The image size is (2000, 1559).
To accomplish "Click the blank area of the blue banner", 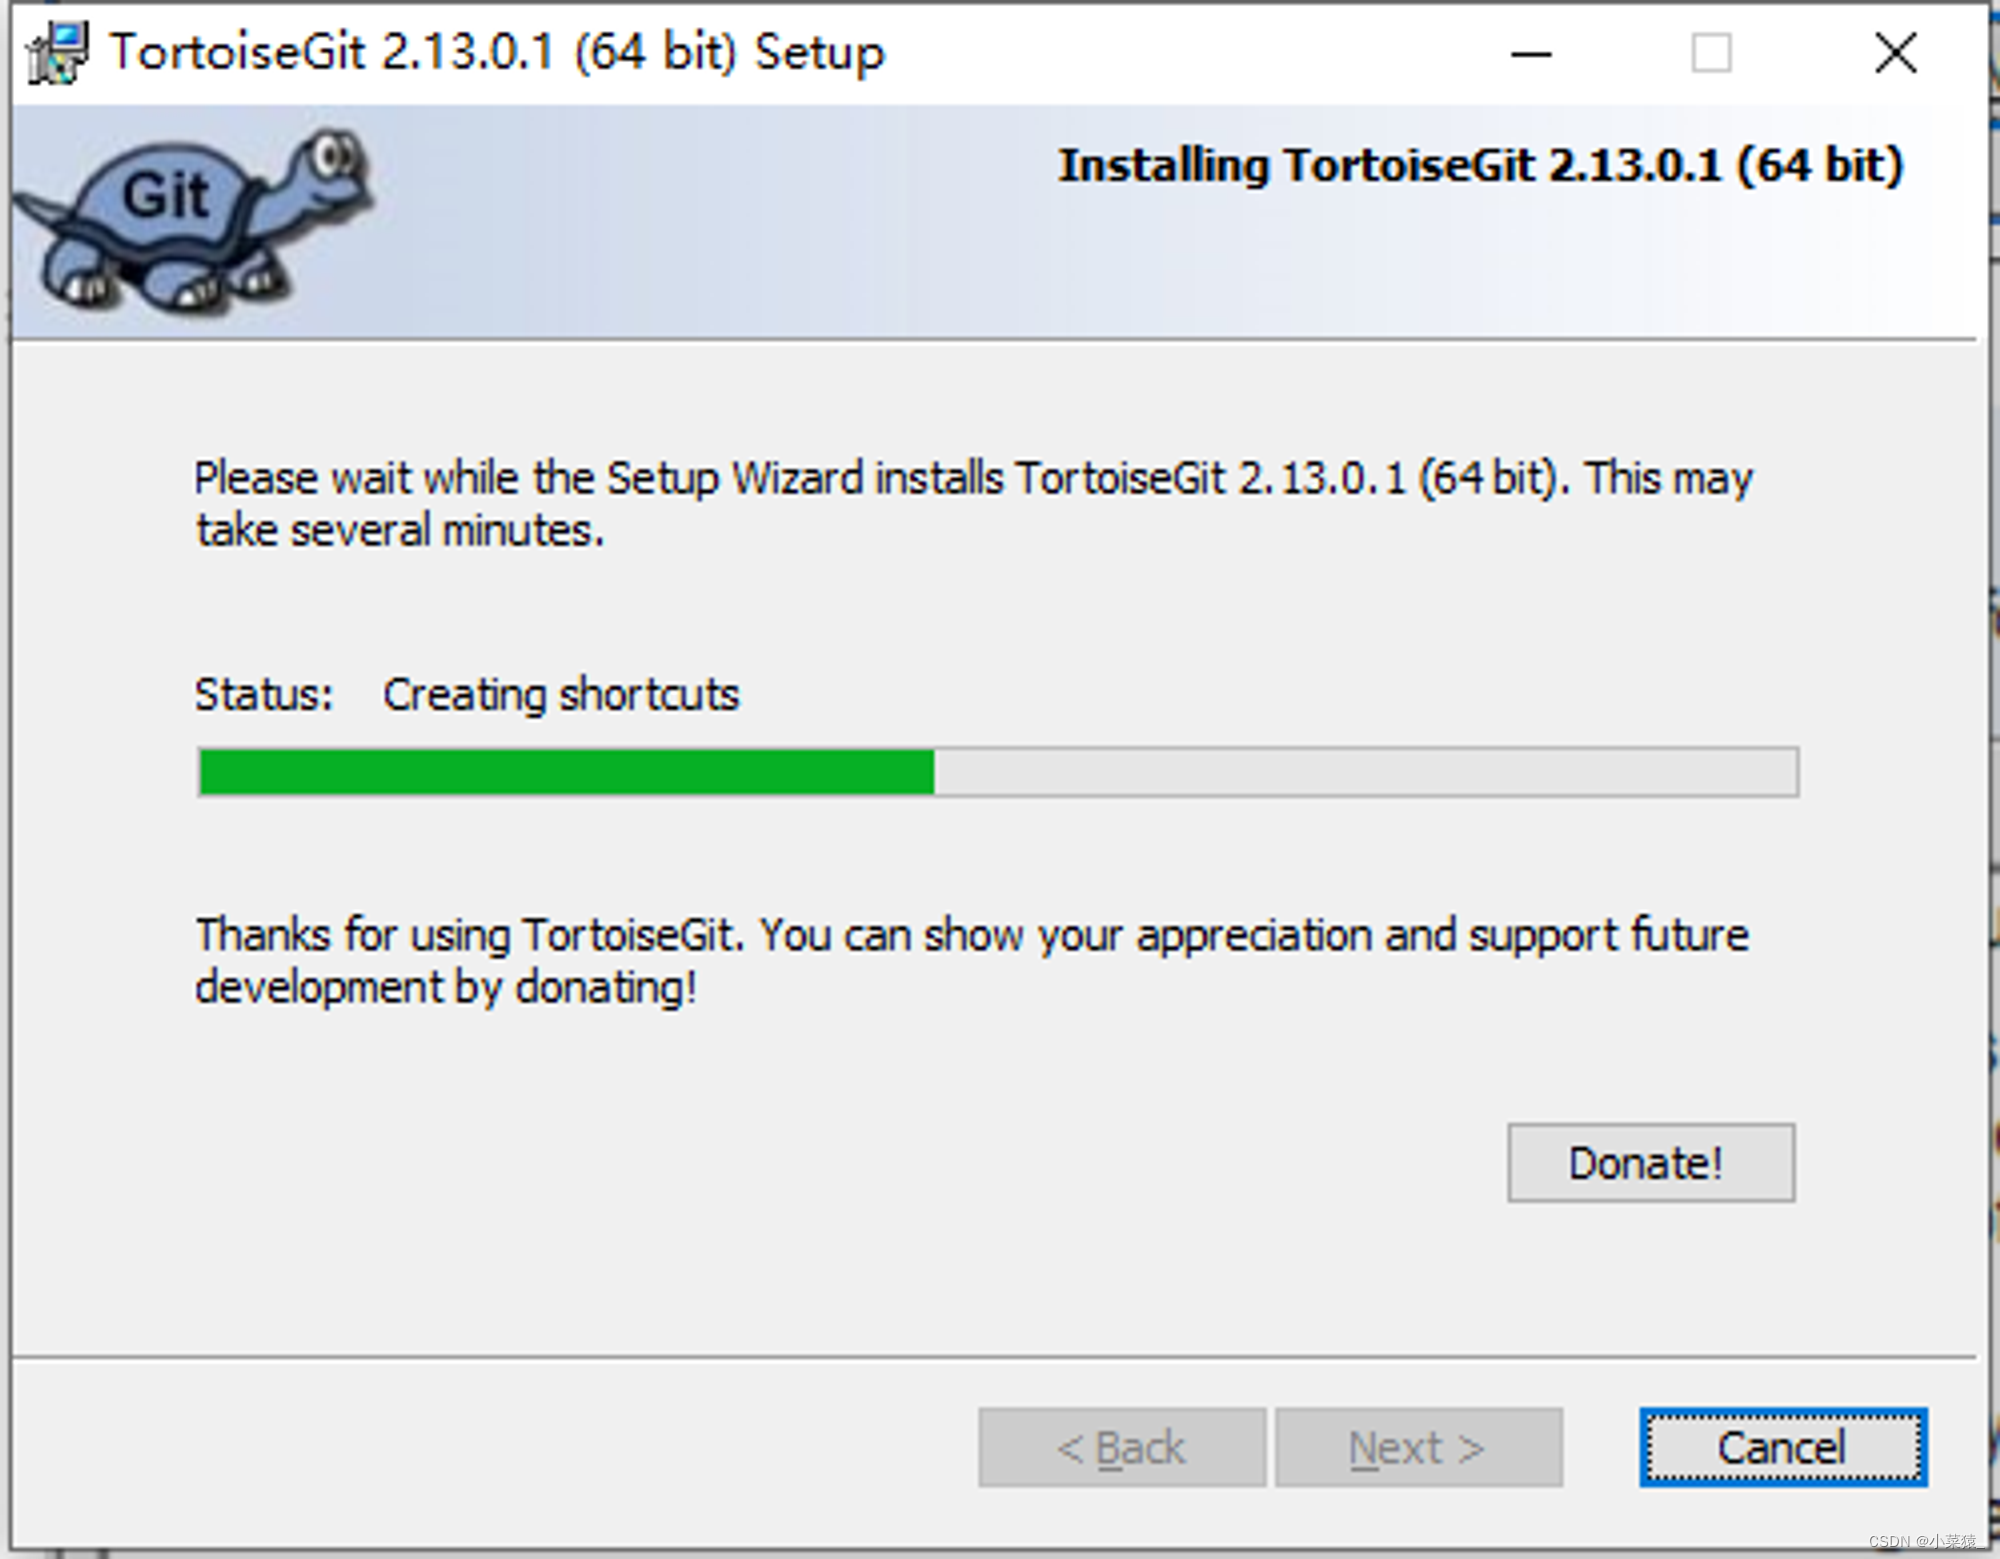I will click(x=700, y=260).
